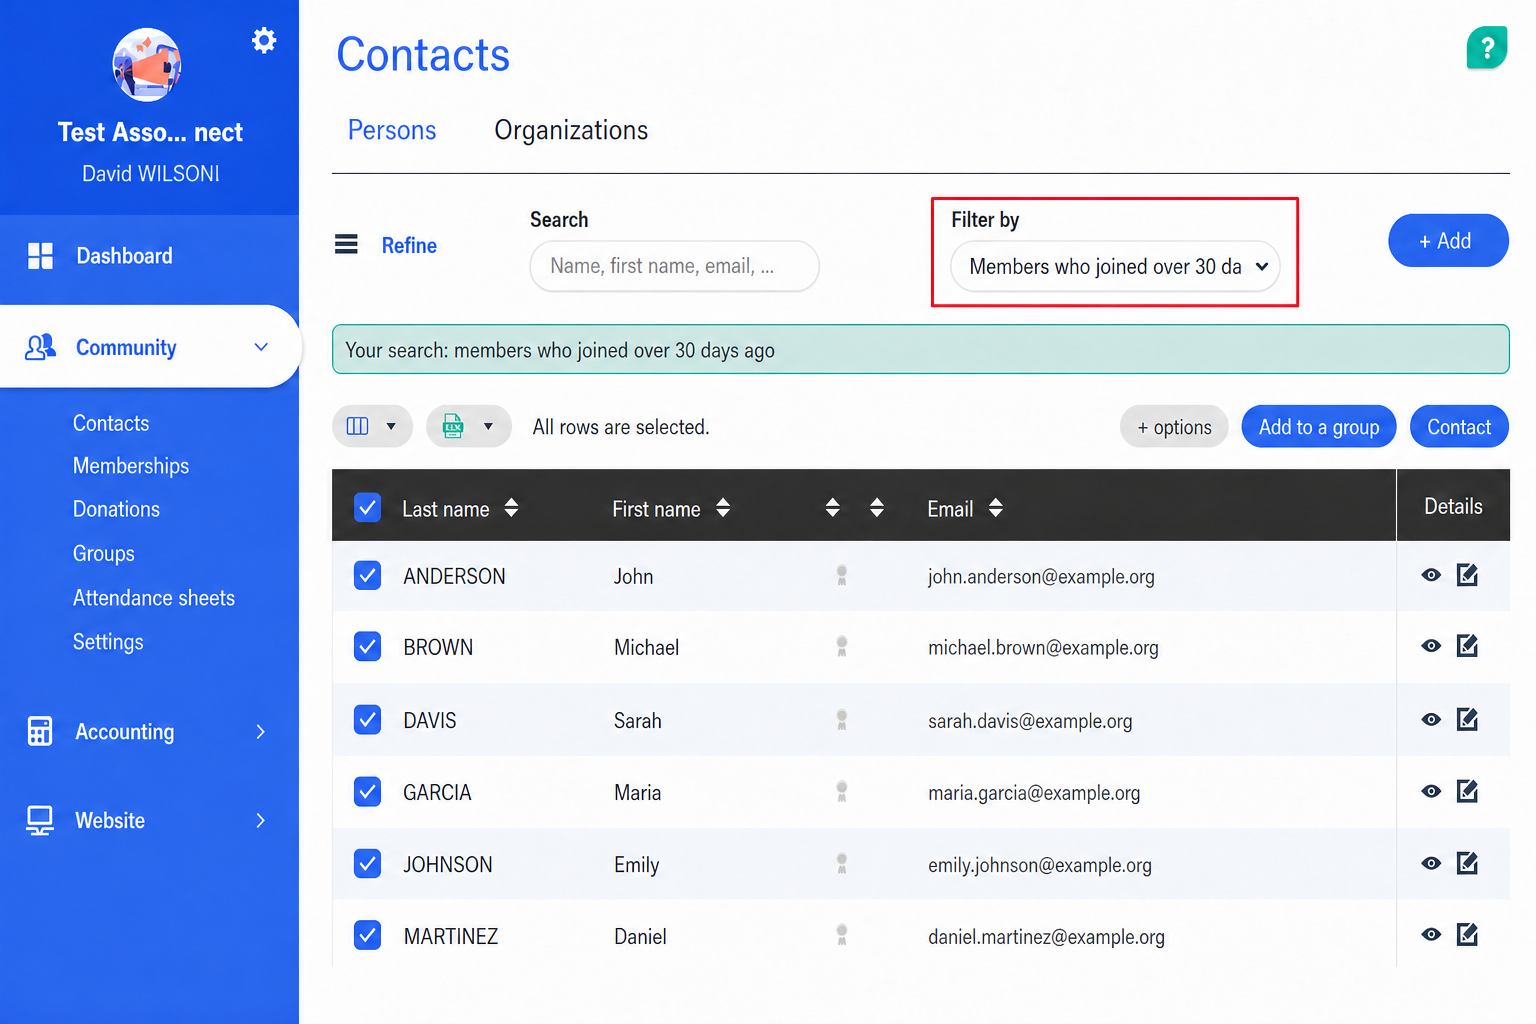Image resolution: width=1536 pixels, height=1024 pixels.
Task: Sort by Last name arrows
Action: 511,508
